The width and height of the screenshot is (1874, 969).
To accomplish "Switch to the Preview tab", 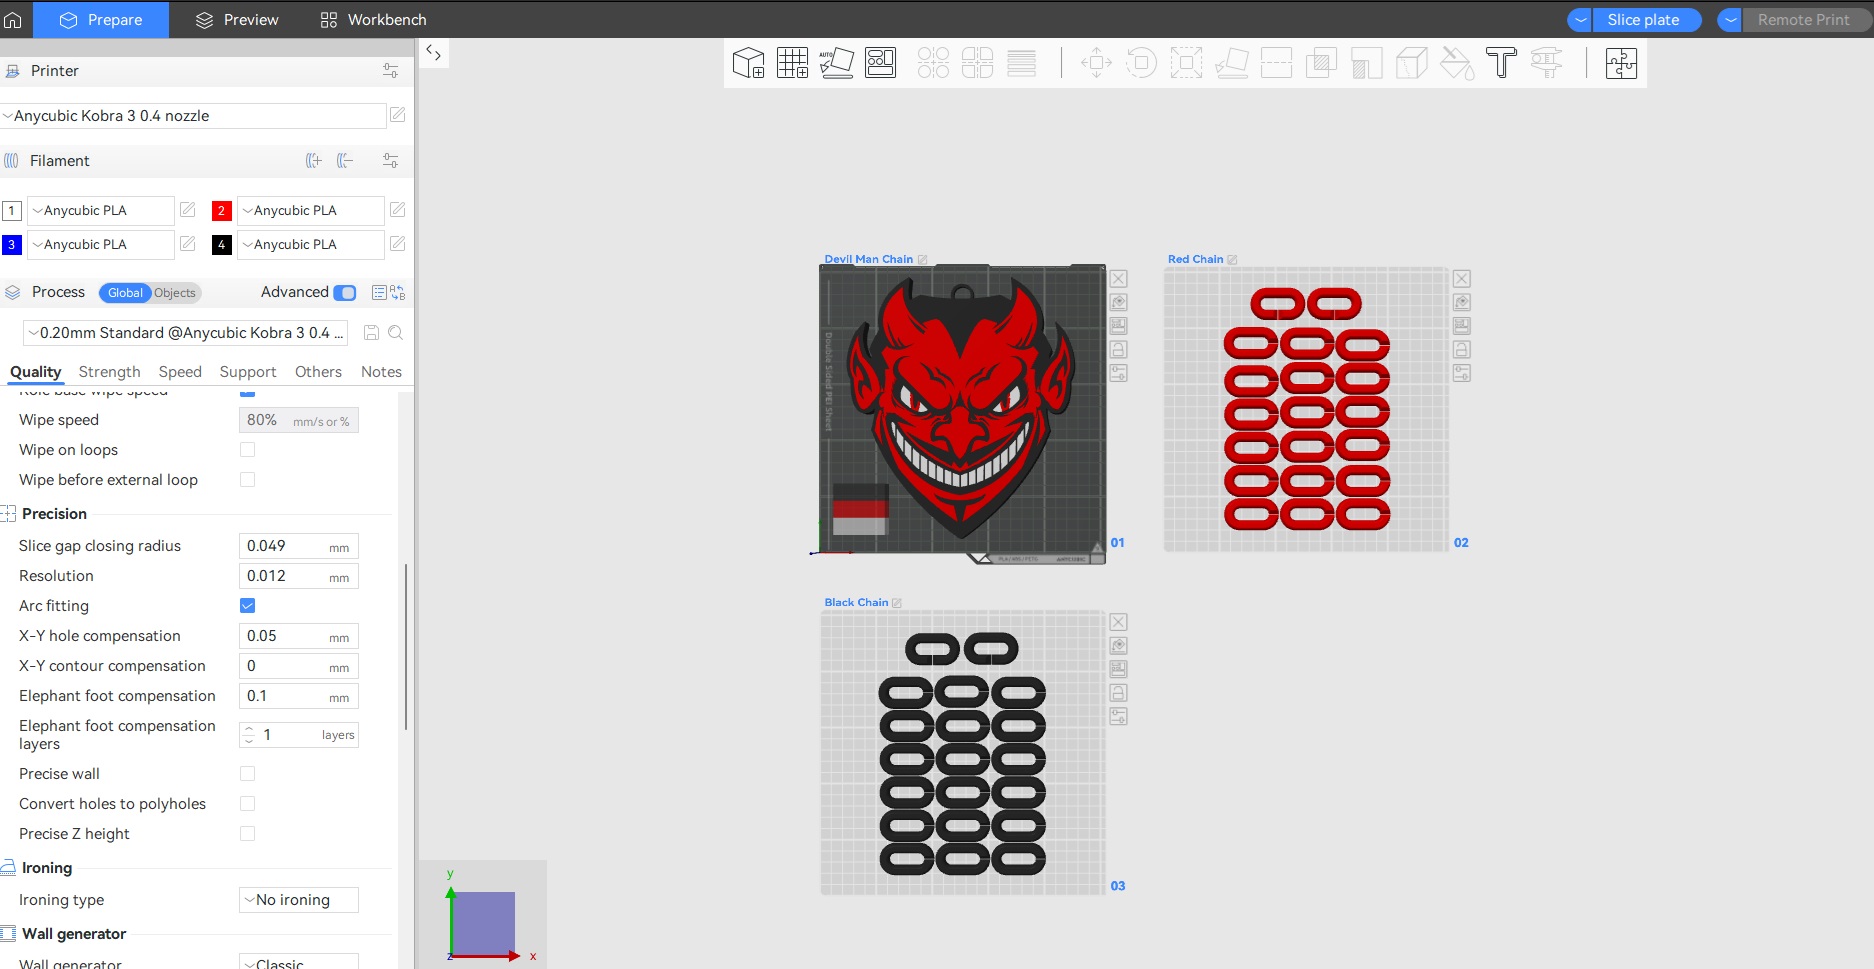I will (x=237, y=20).
